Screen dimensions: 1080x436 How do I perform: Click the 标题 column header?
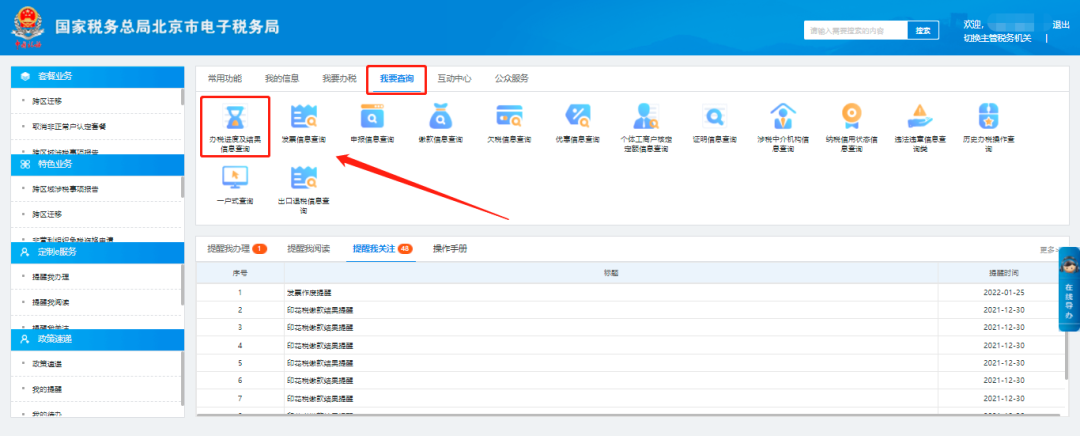[x=611, y=273]
